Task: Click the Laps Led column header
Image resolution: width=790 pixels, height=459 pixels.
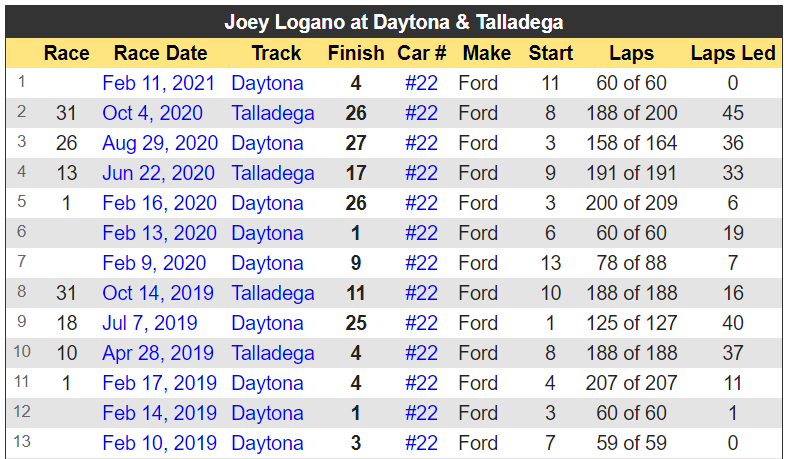Action: click(x=733, y=53)
